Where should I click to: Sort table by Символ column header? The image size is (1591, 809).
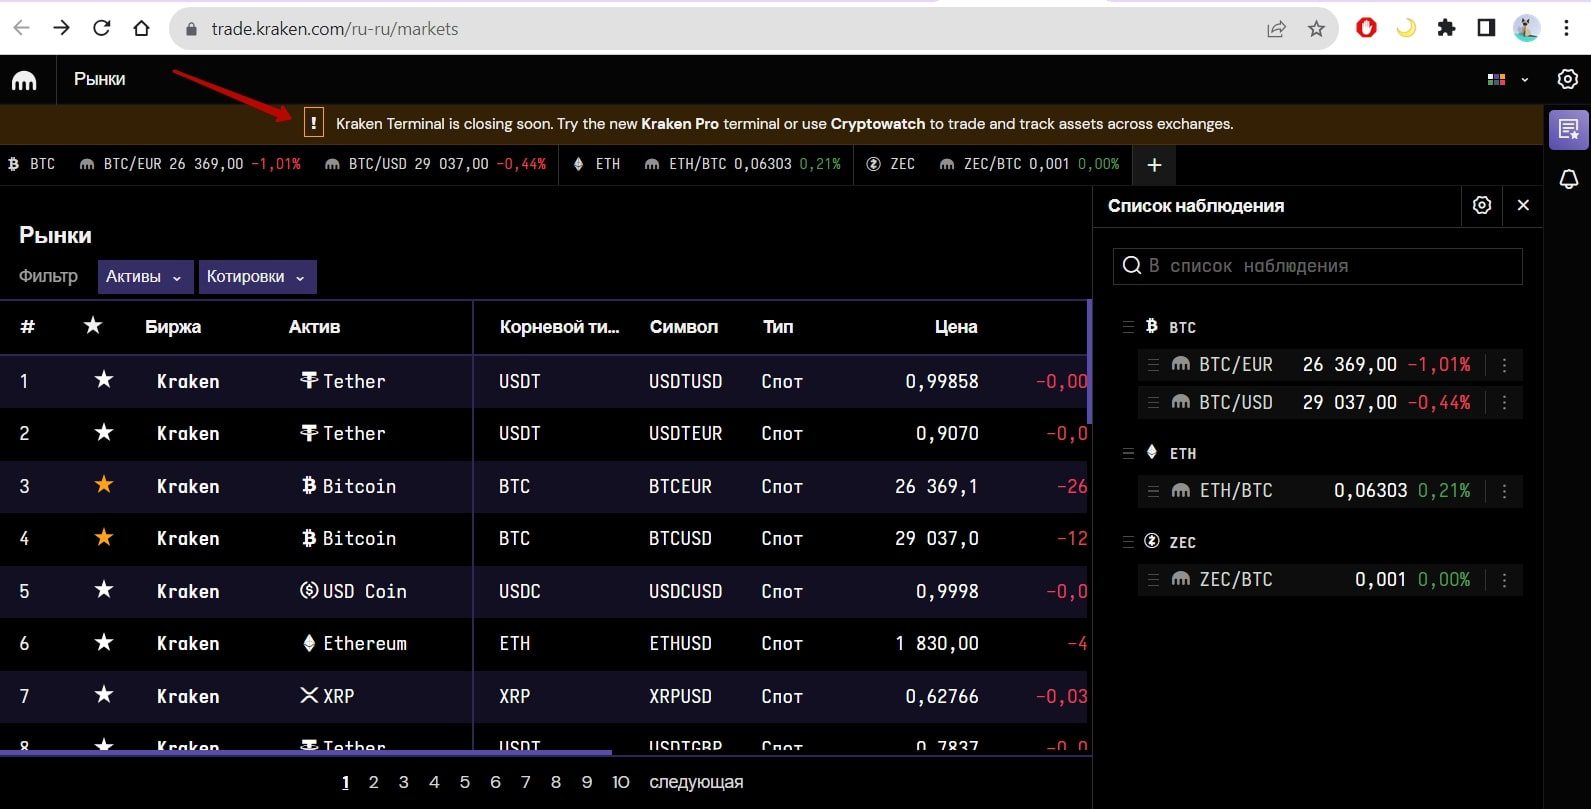684,327
